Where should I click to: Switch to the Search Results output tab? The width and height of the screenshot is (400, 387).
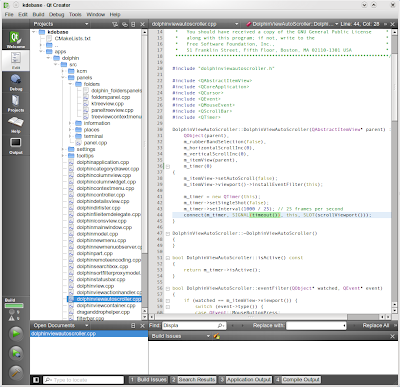pos(193,380)
